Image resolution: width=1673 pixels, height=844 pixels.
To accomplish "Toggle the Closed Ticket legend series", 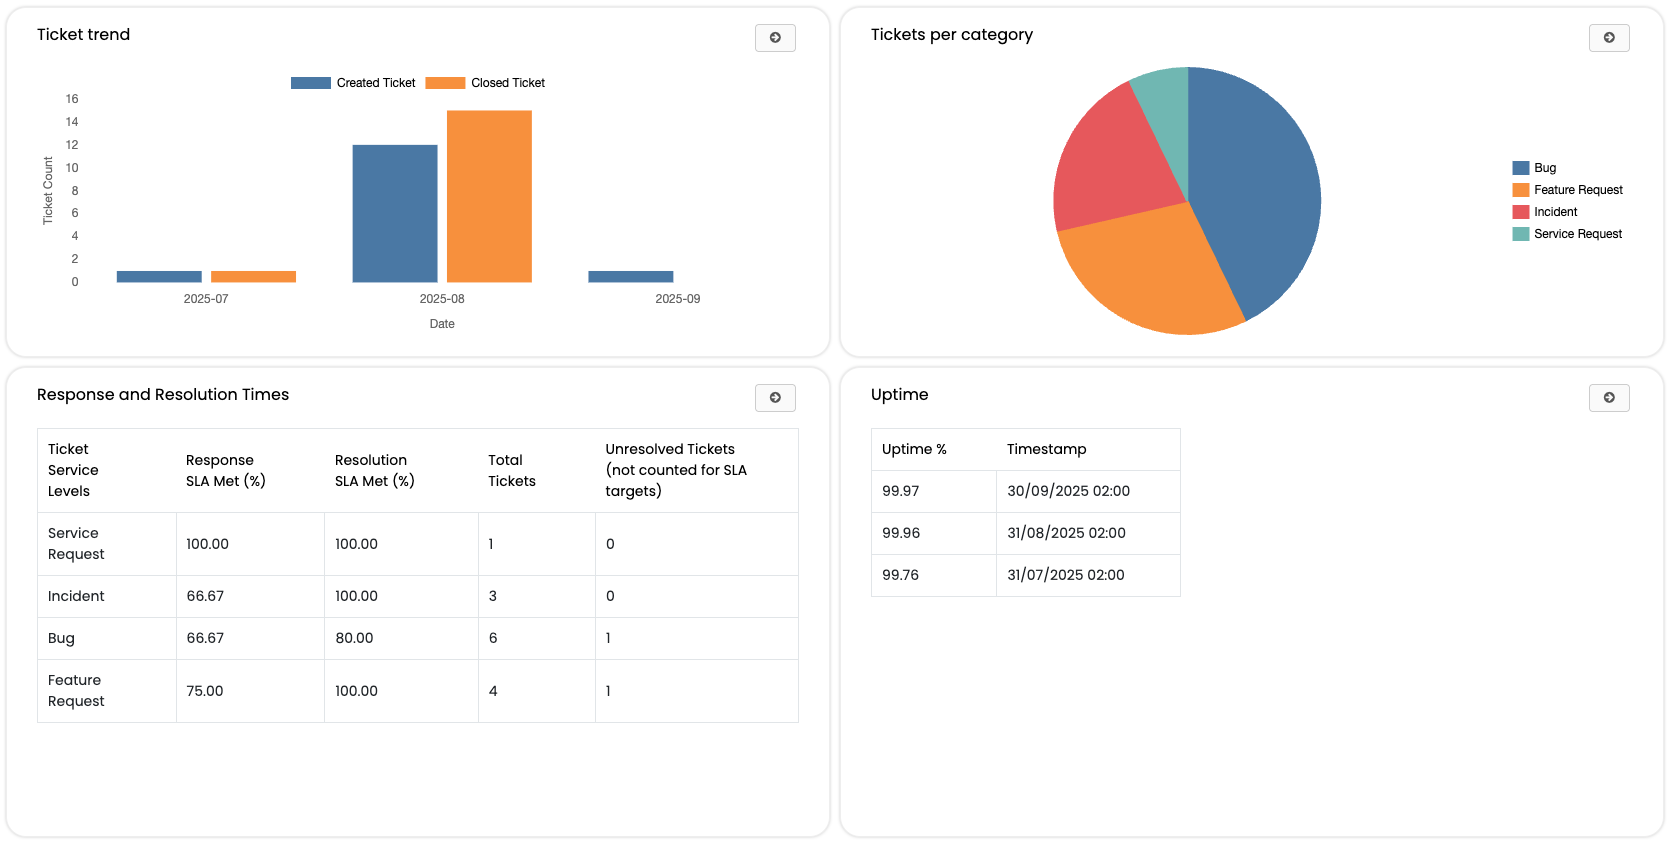I will point(486,83).
